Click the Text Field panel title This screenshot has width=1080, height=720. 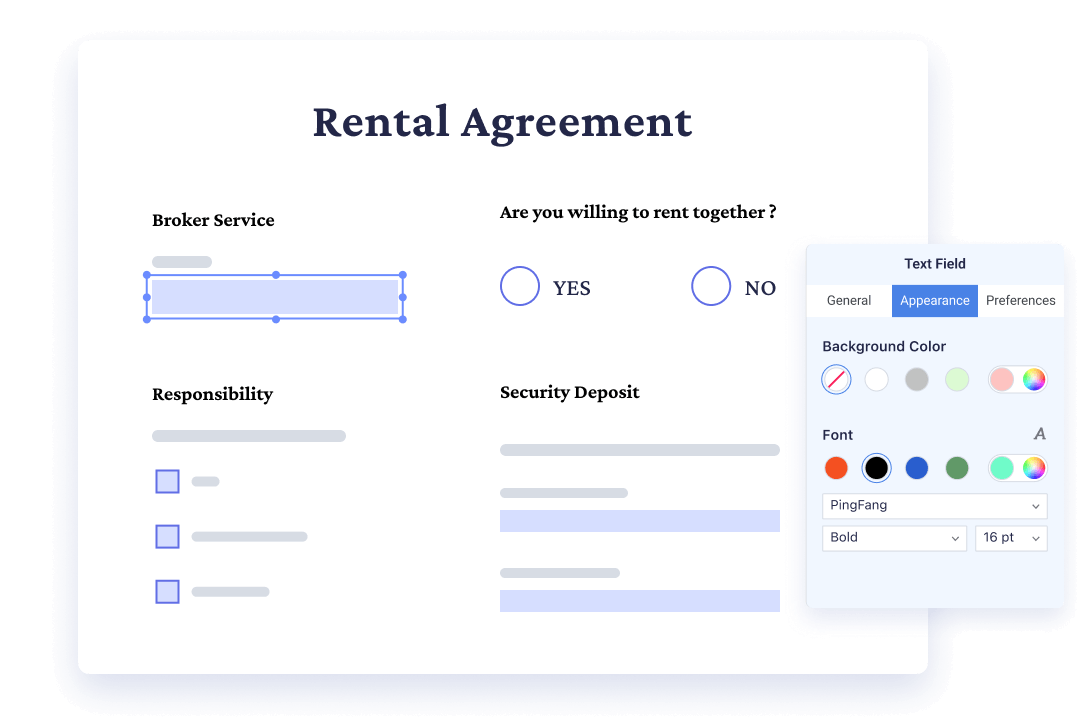point(935,264)
